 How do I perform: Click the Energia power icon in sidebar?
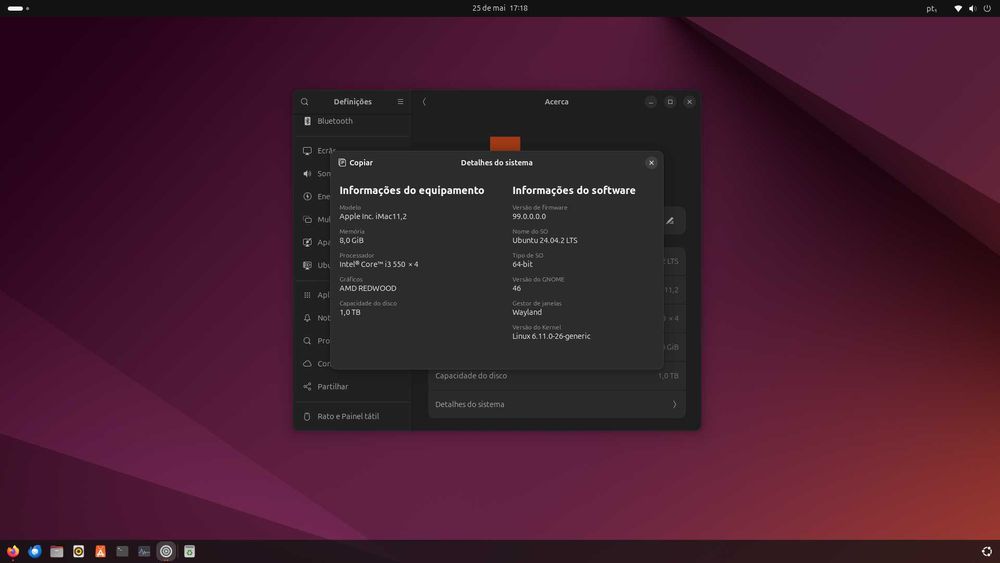pyautogui.click(x=307, y=197)
